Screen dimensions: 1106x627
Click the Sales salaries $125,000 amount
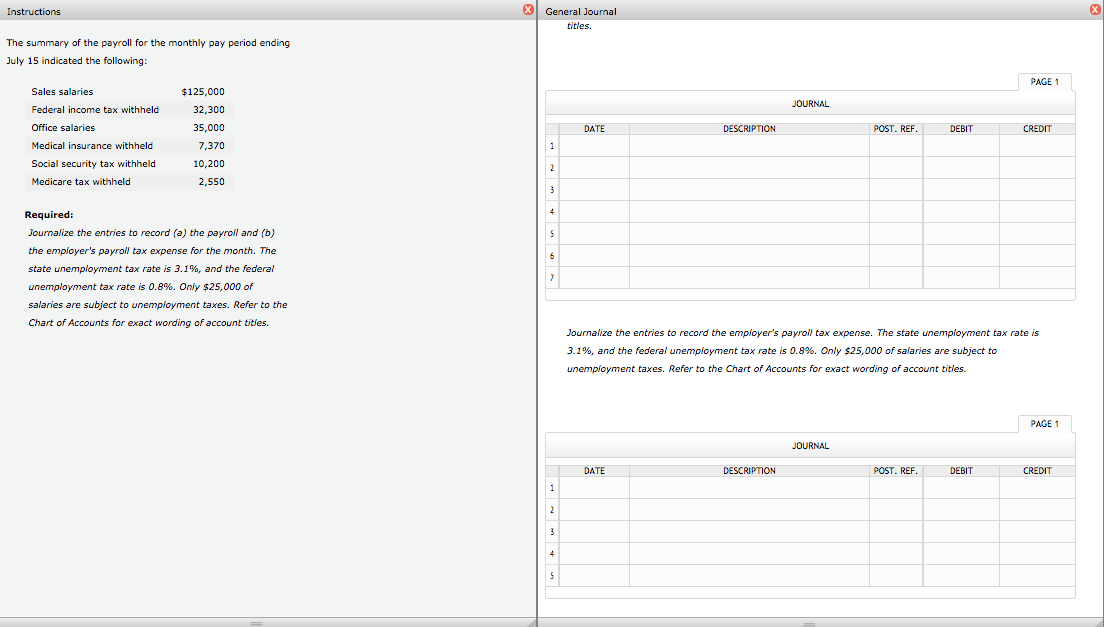(203, 92)
